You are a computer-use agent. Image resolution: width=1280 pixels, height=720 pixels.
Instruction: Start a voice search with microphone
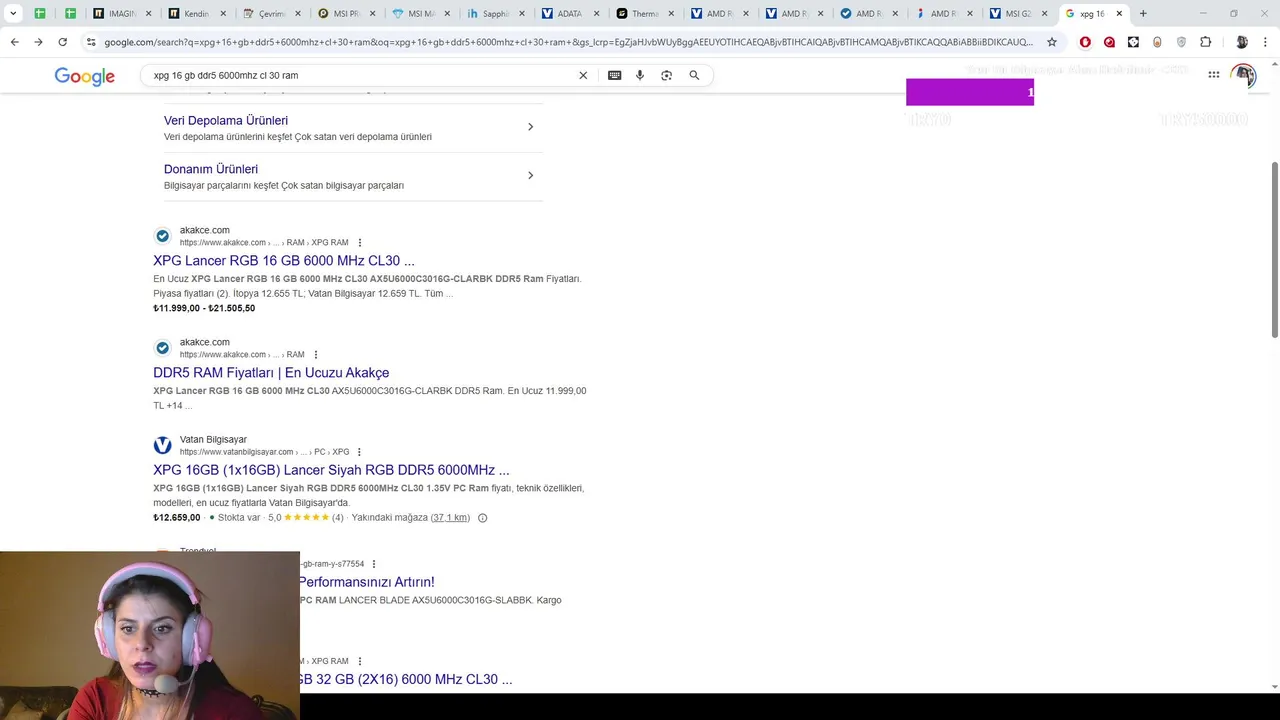click(640, 75)
